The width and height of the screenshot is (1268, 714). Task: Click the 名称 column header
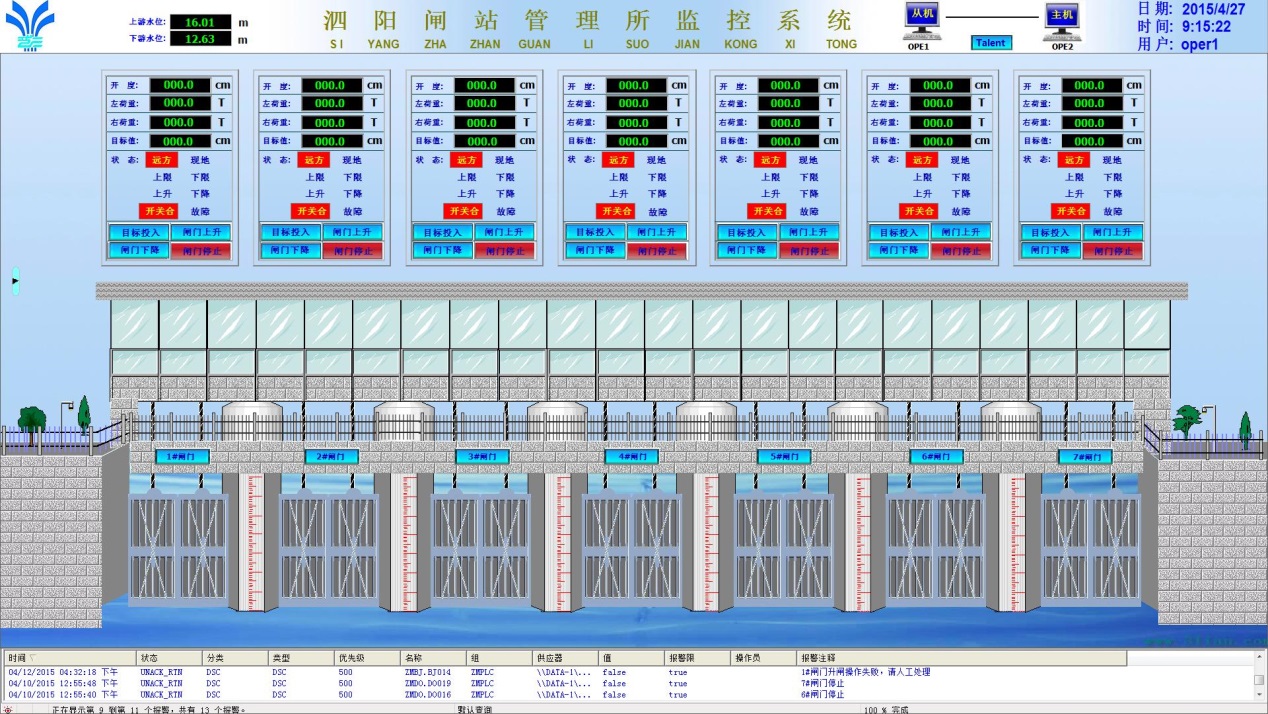pyautogui.click(x=433, y=658)
